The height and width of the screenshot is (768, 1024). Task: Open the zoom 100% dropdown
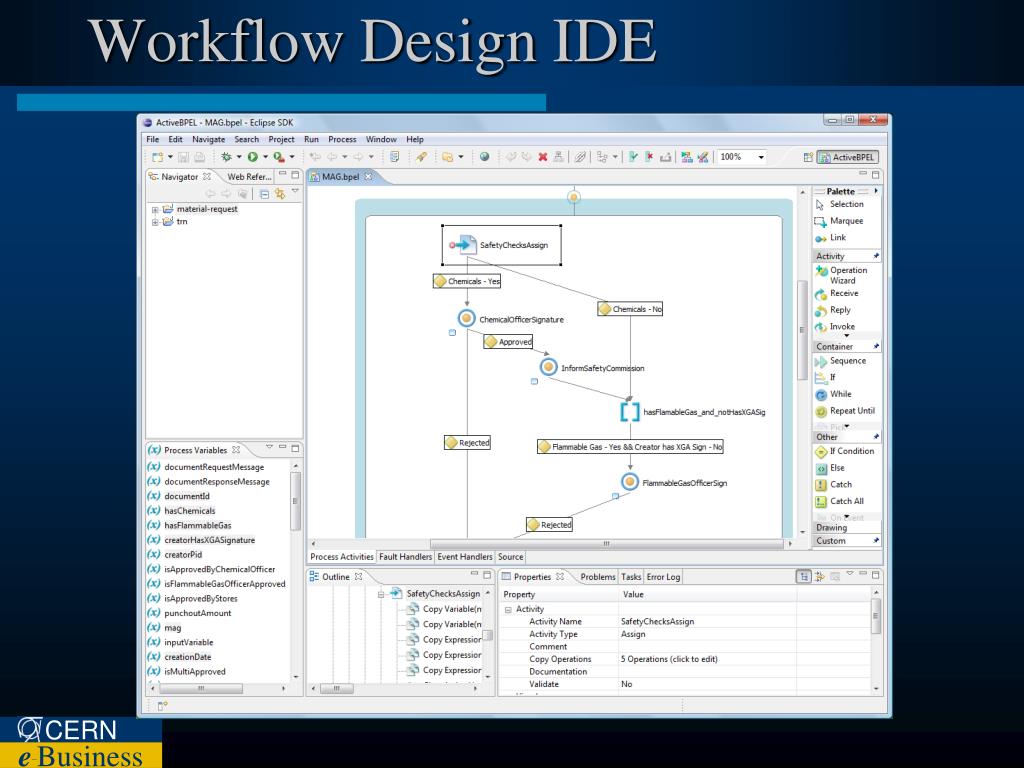point(761,157)
